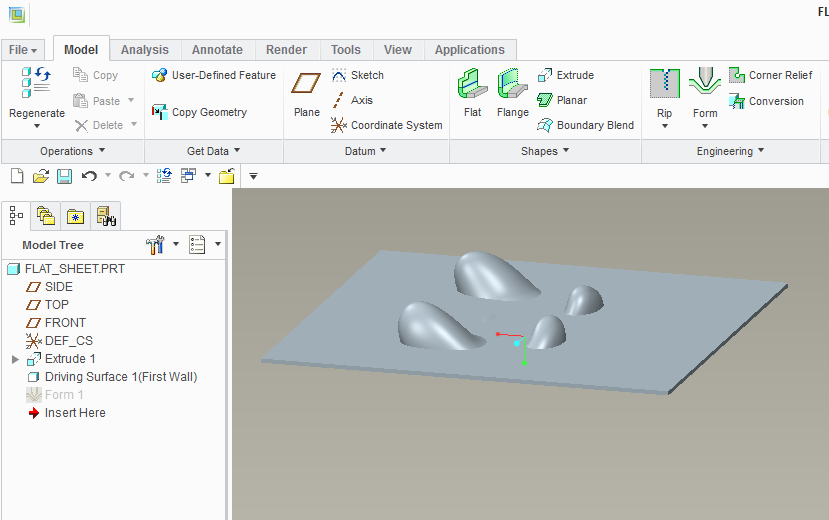Click the Insert Here marker
829x520 pixels.
point(67,413)
